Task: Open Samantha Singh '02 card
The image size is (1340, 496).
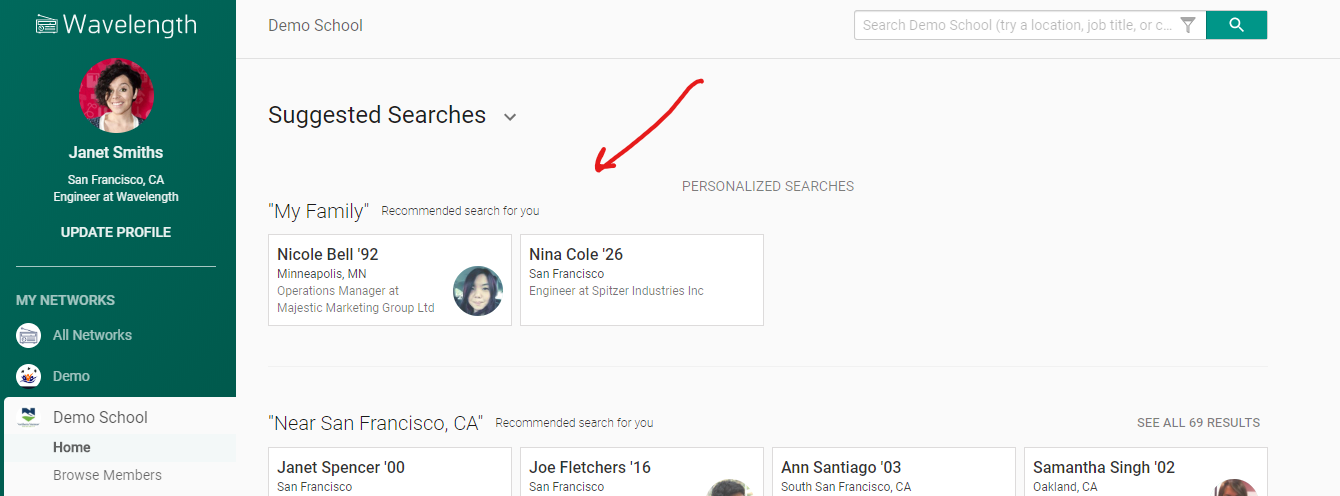Action: [1146, 472]
